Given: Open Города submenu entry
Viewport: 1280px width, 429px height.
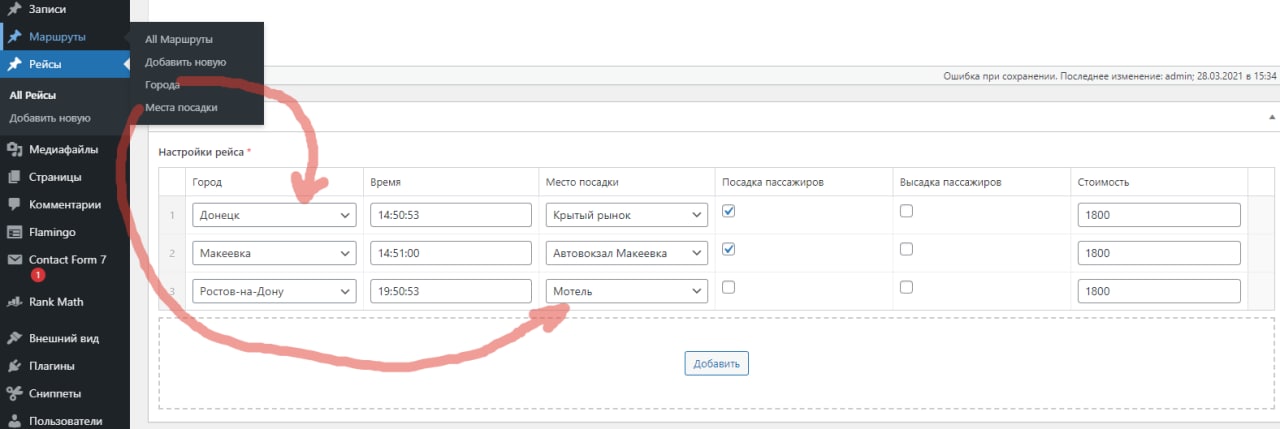Looking at the screenshot, I should pyautogui.click(x=162, y=85).
